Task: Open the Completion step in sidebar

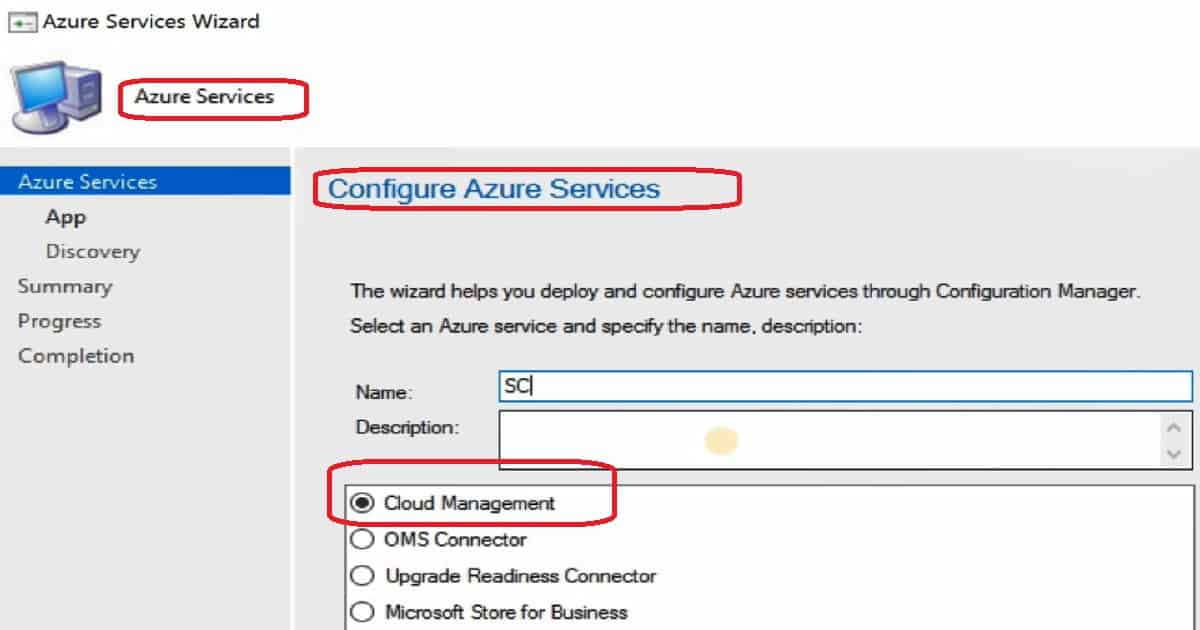Action: pyautogui.click(x=76, y=356)
